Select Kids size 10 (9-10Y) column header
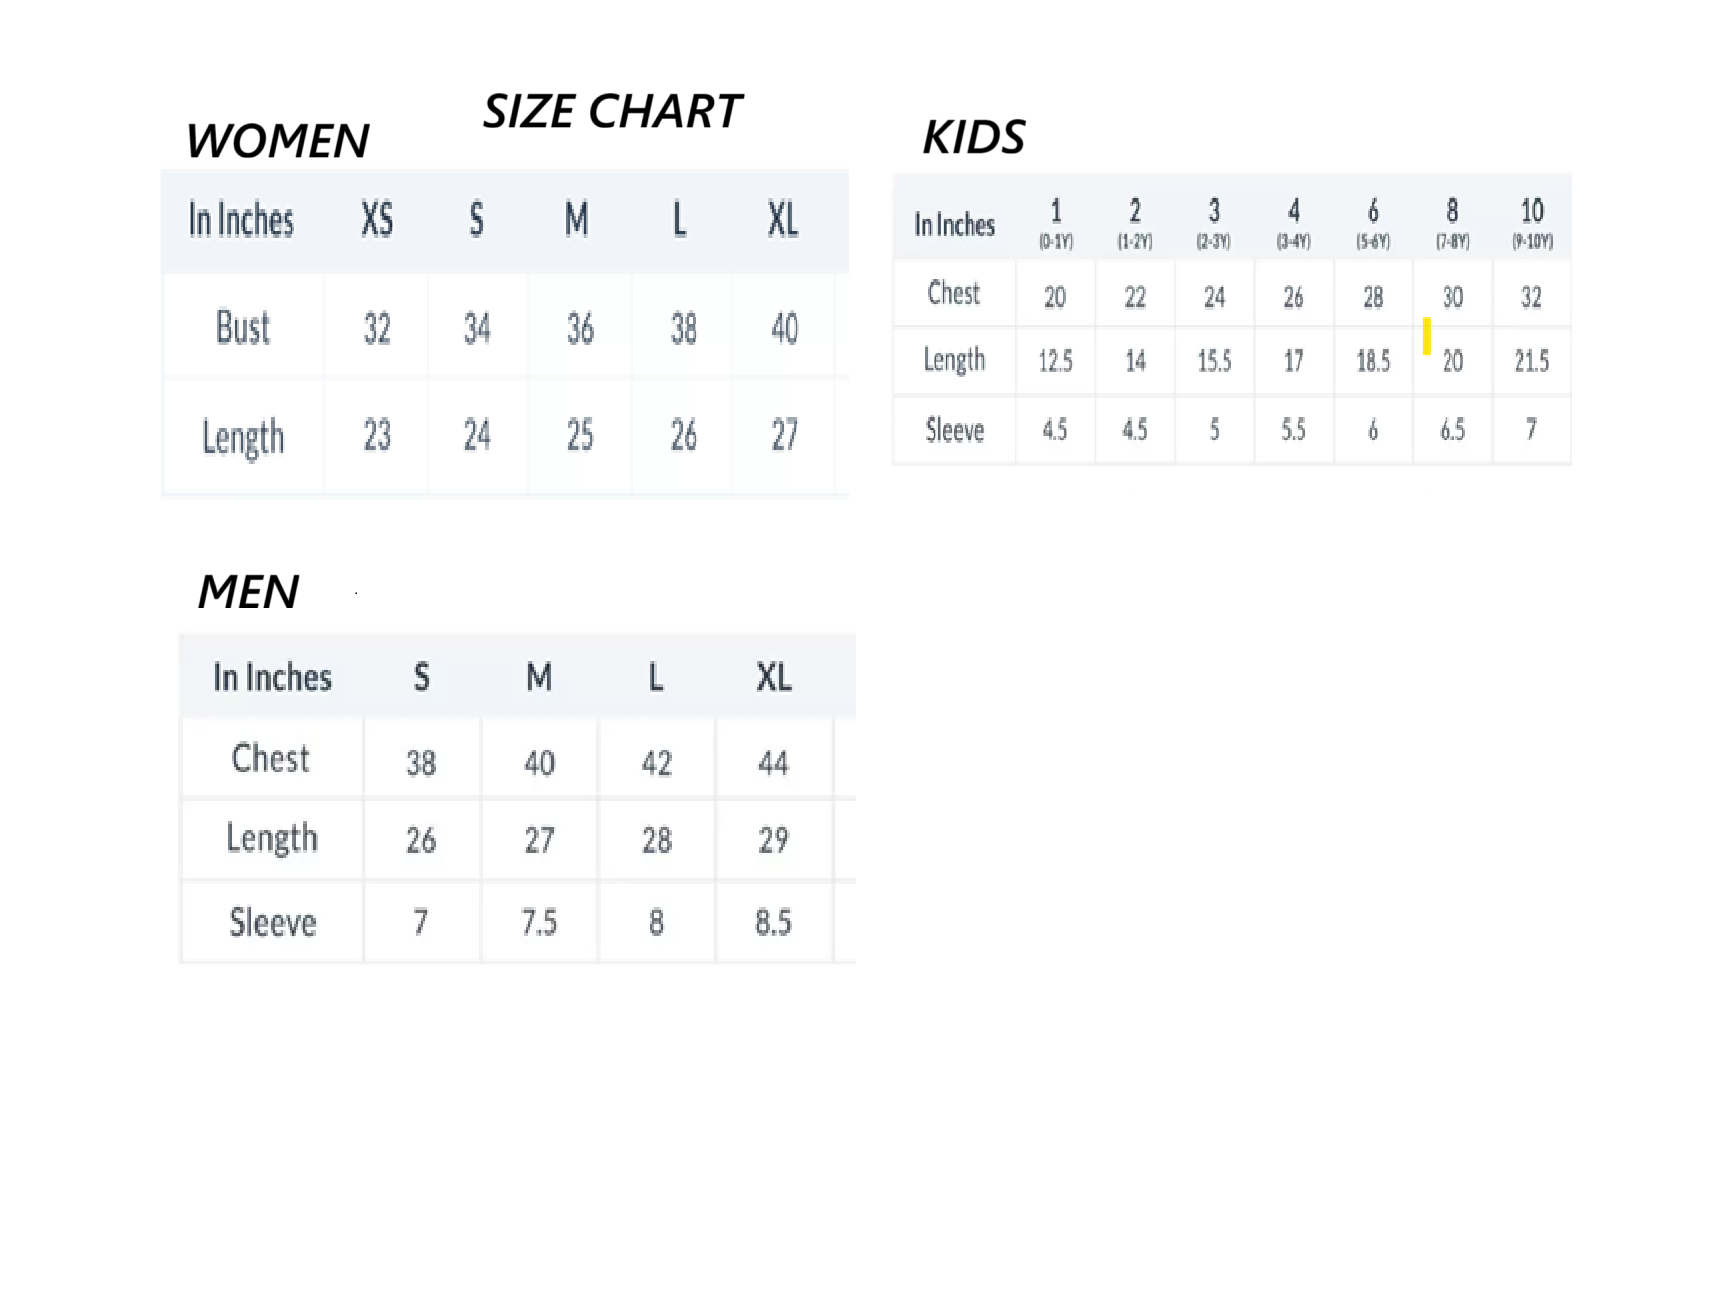Viewport: 1712px width, 1300px height. click(x=1531, y=222)
